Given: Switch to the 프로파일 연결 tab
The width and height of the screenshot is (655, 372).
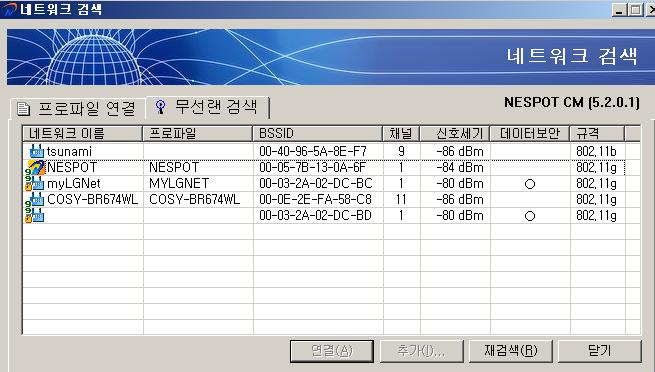Looking at the screenshot, I should coord(78,109).
